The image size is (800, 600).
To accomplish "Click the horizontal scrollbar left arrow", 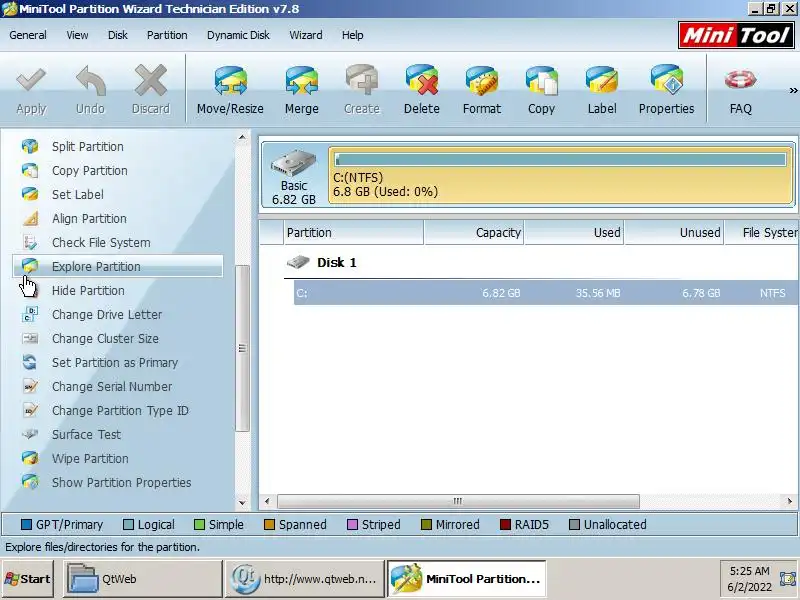I will click(267, 501).
